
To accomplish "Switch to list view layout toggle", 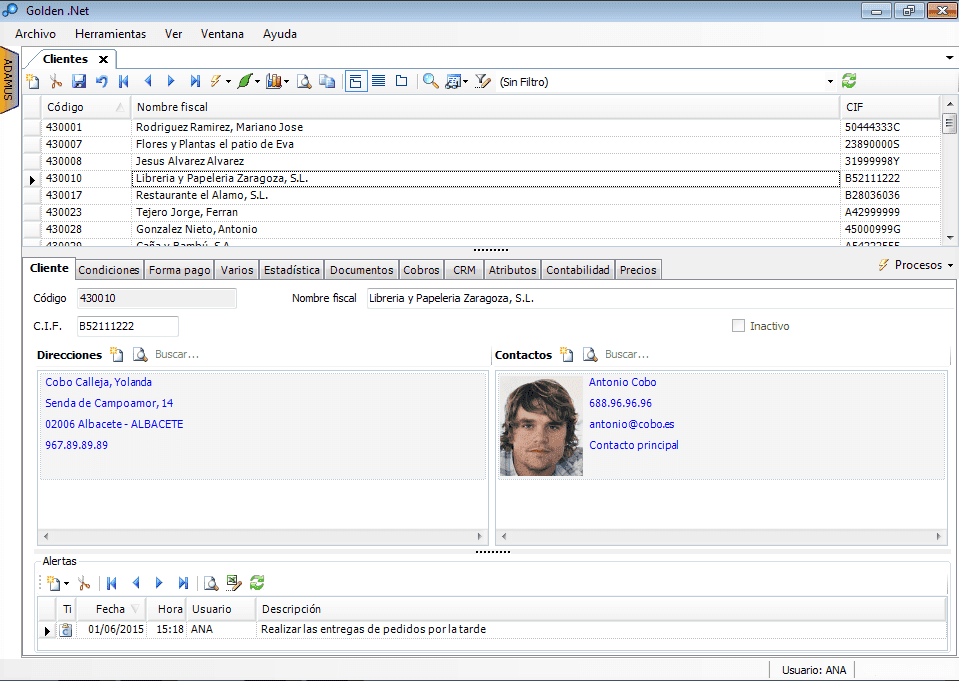I will (x=379, y=82).
